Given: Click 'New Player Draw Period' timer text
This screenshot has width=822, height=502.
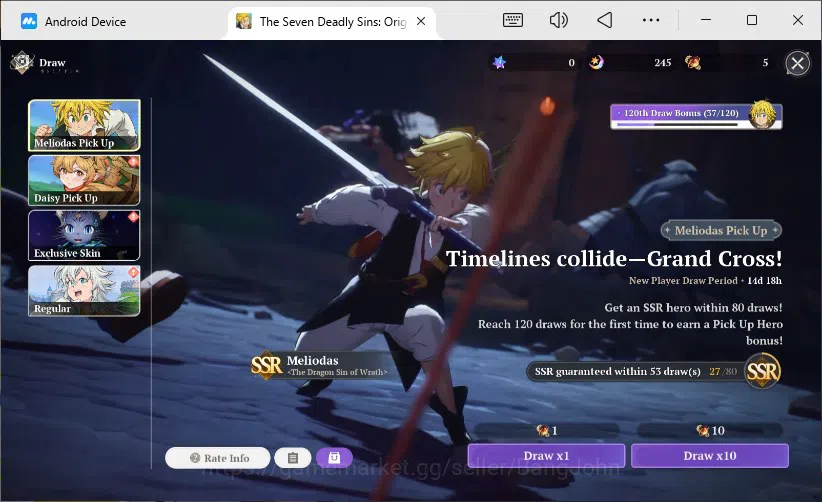Looking at the screenshot, I should (x=705, y=280).
